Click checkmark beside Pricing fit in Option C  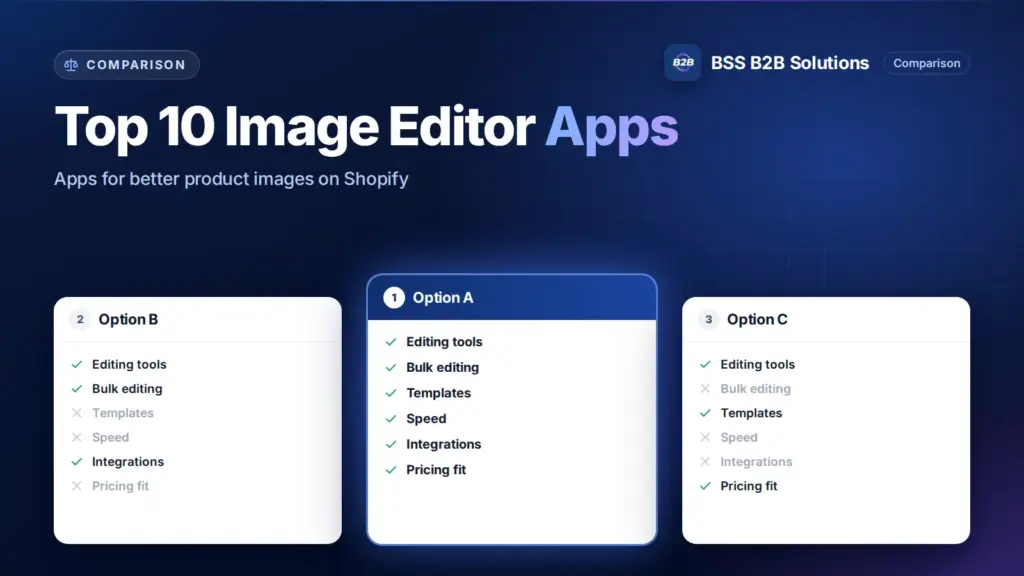coord(705,486)
